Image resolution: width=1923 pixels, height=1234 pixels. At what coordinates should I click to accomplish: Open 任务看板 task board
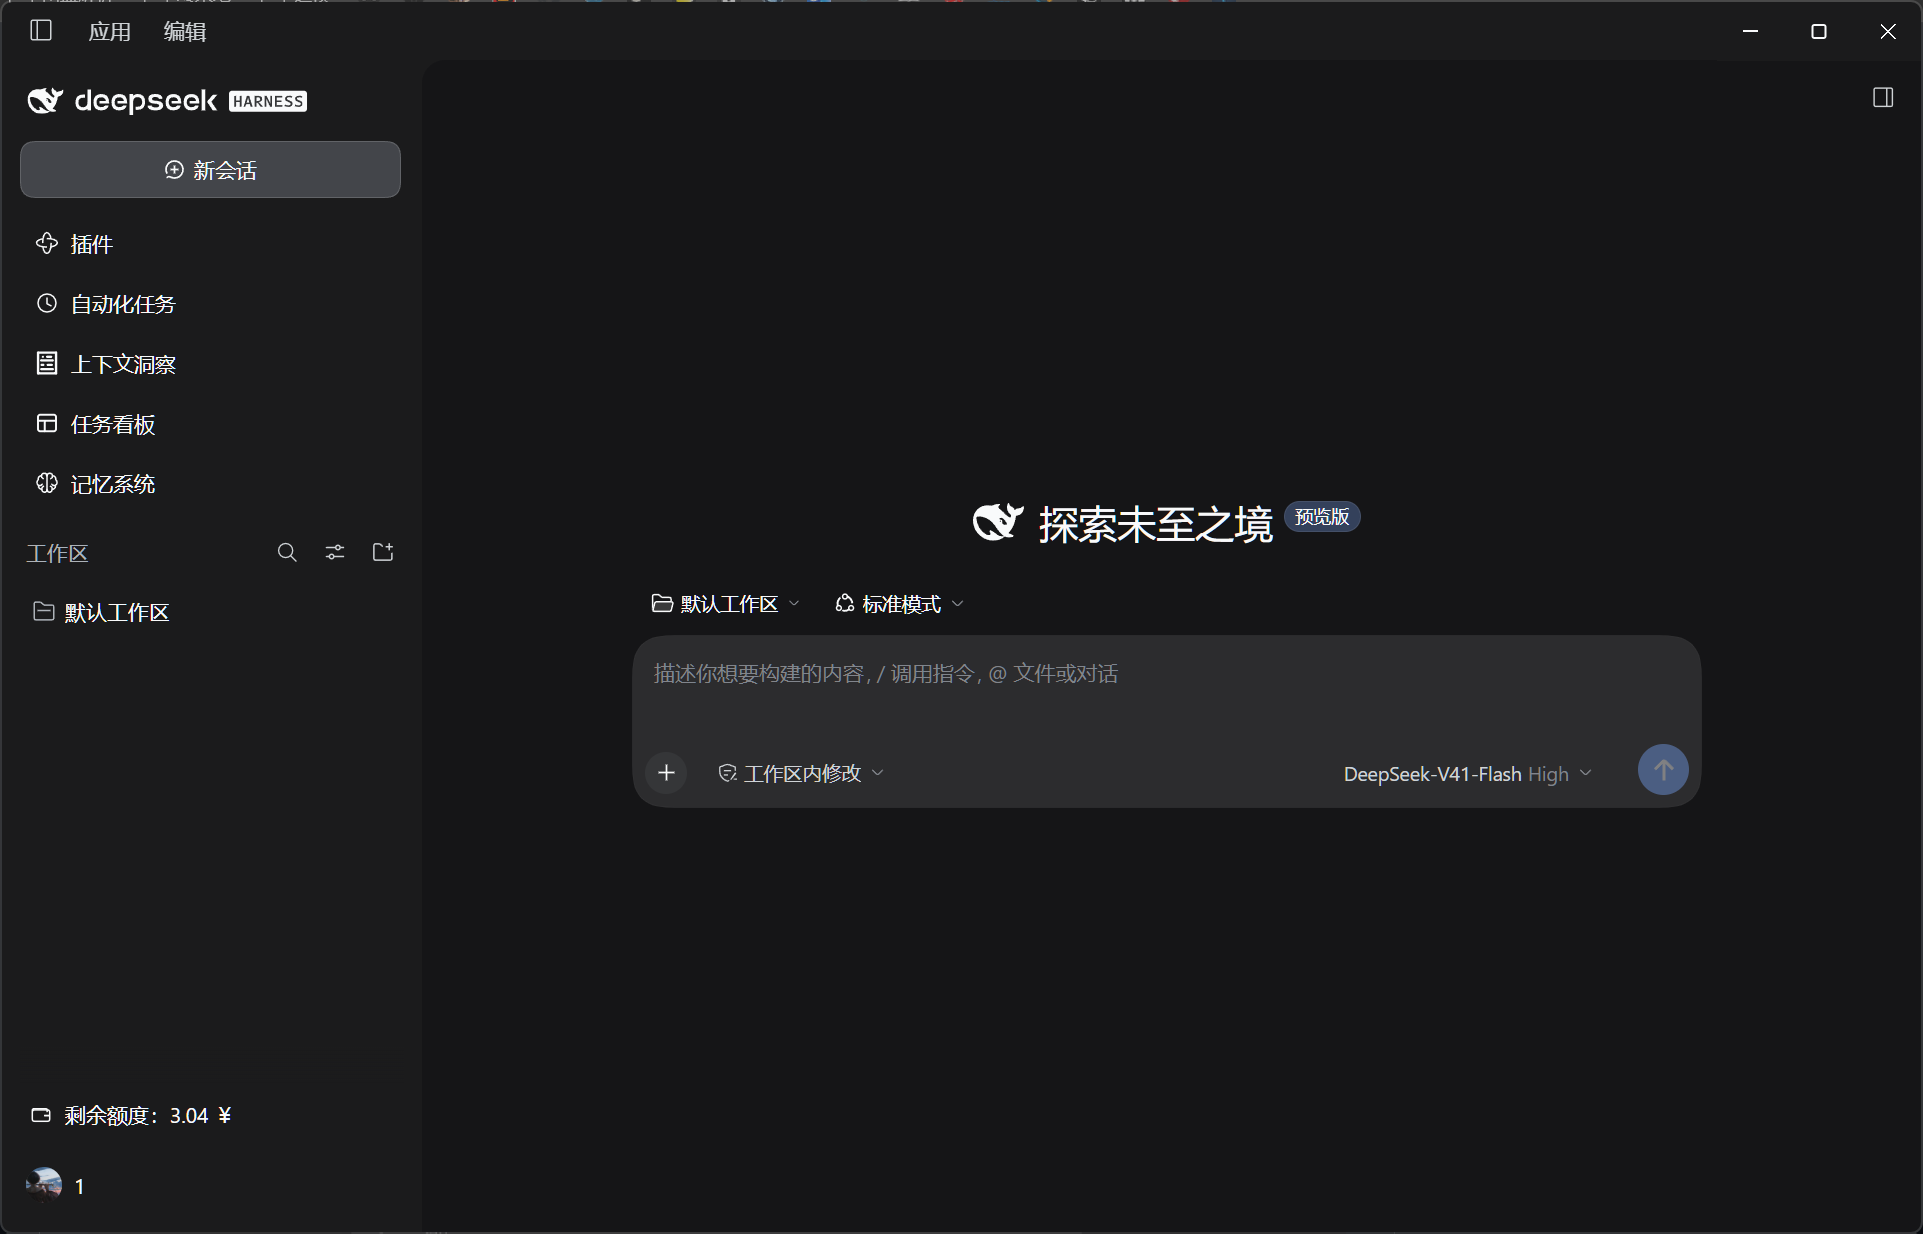pos(210,424)
